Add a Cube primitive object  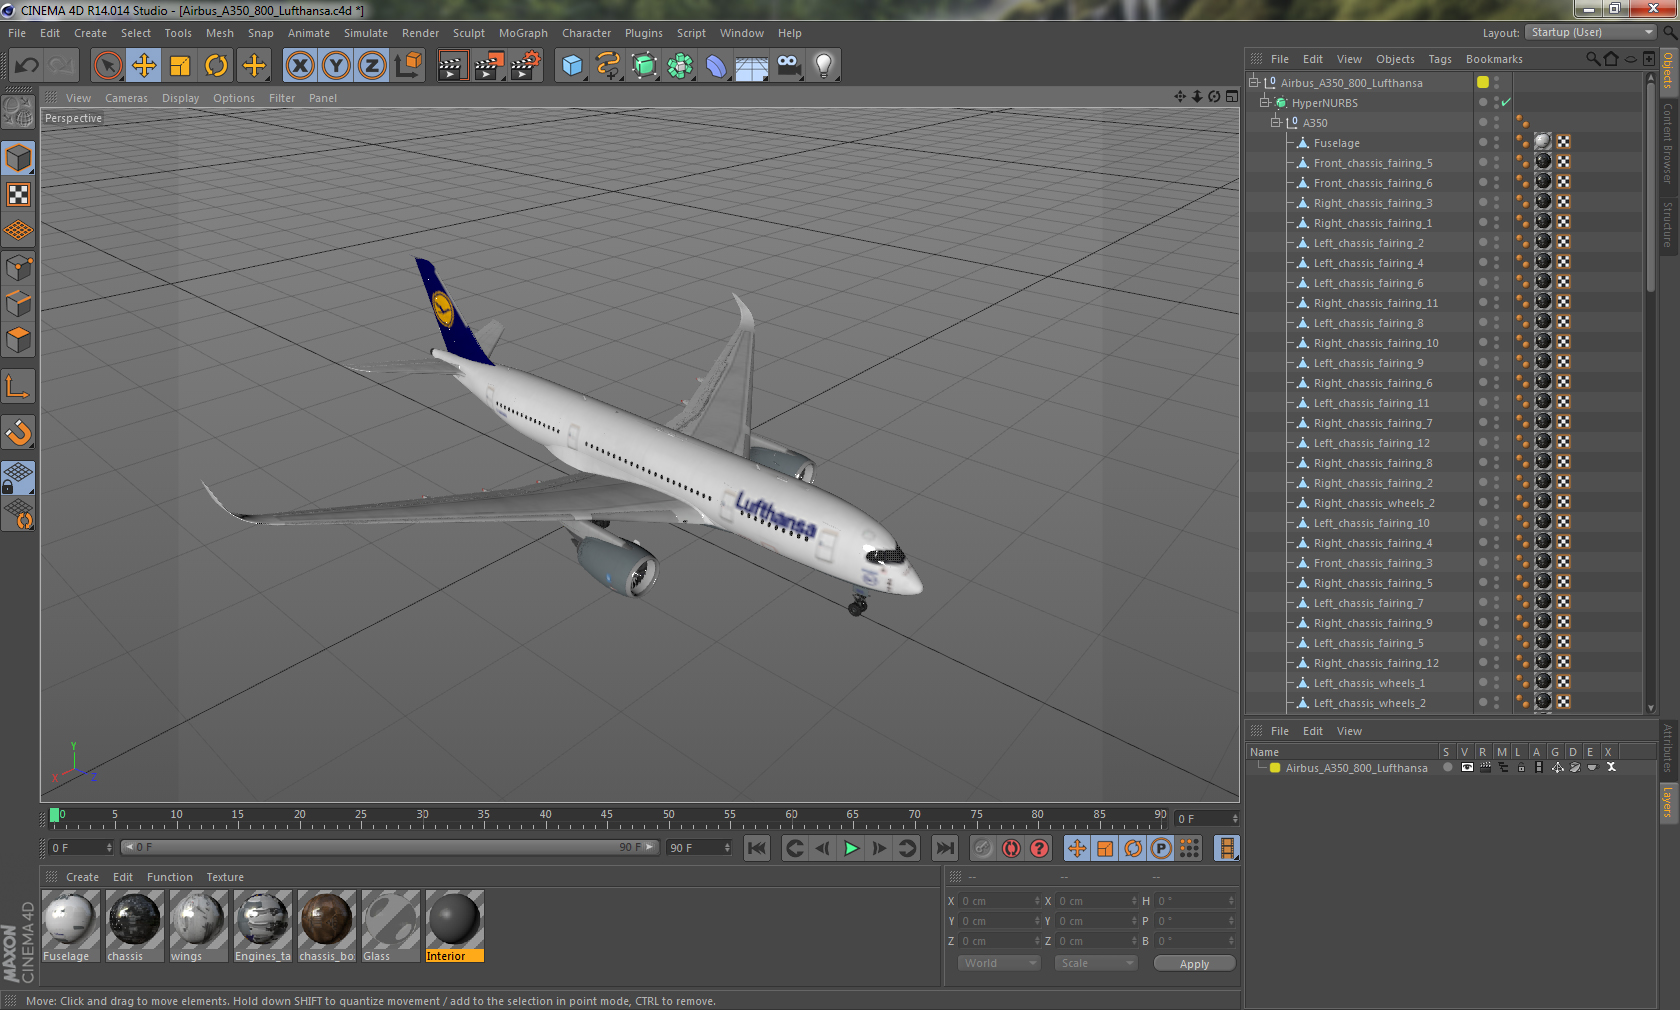point(572,66)
